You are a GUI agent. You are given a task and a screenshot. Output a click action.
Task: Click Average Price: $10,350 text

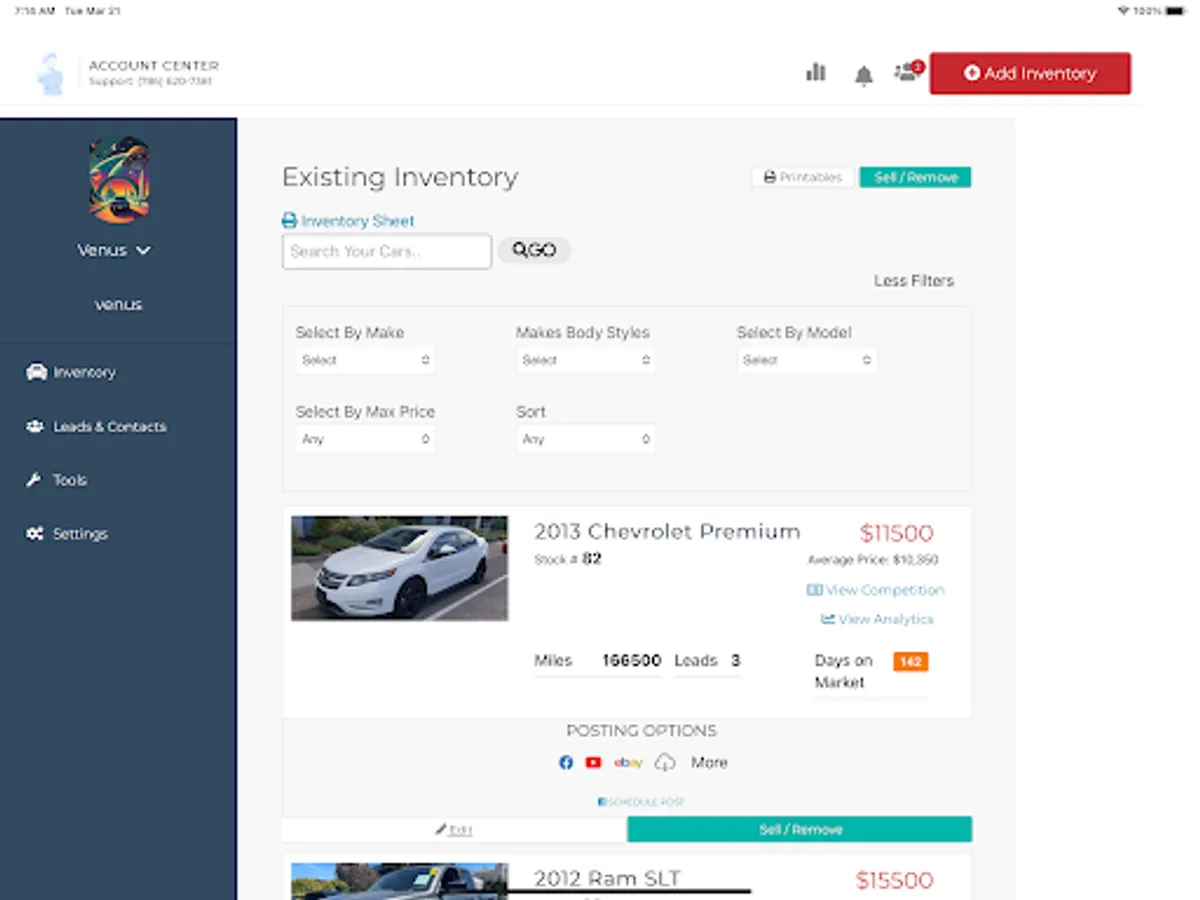[x=873, y=560]
